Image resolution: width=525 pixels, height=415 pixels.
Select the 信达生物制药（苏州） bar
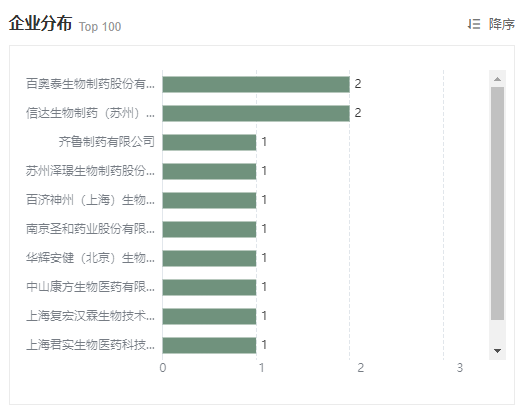point(256,113)
